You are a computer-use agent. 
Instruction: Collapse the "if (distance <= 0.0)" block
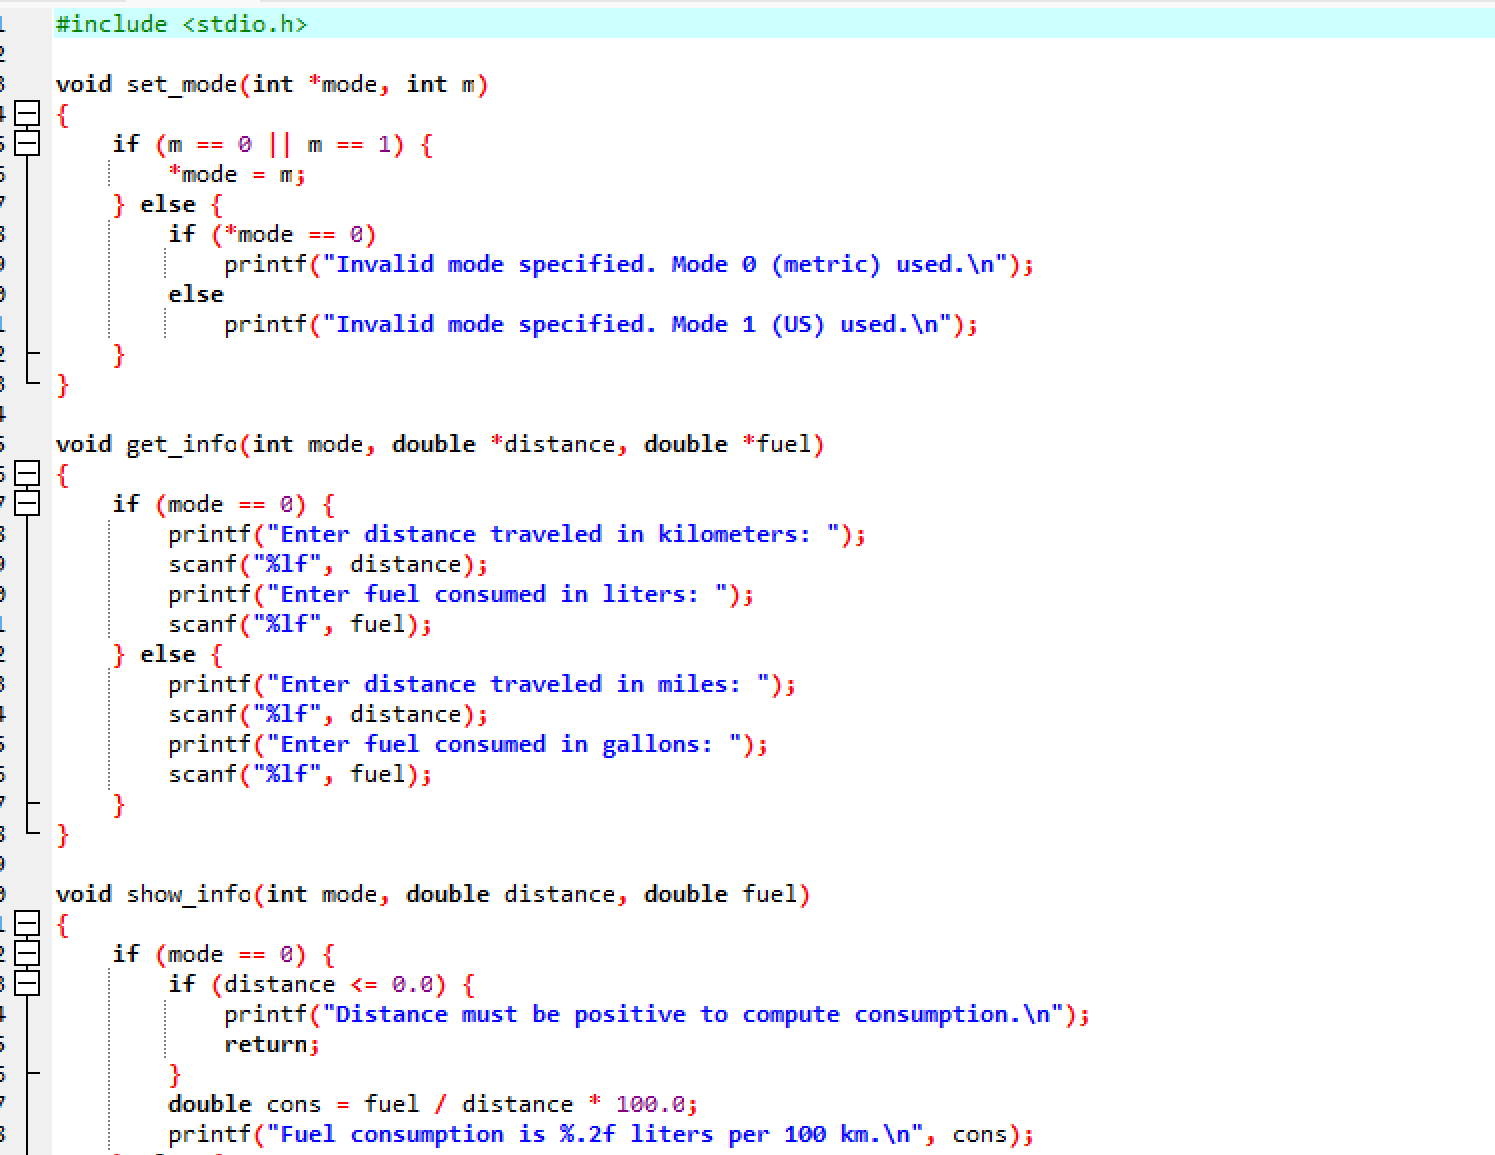pyautogui.click(x=27, y=984)
